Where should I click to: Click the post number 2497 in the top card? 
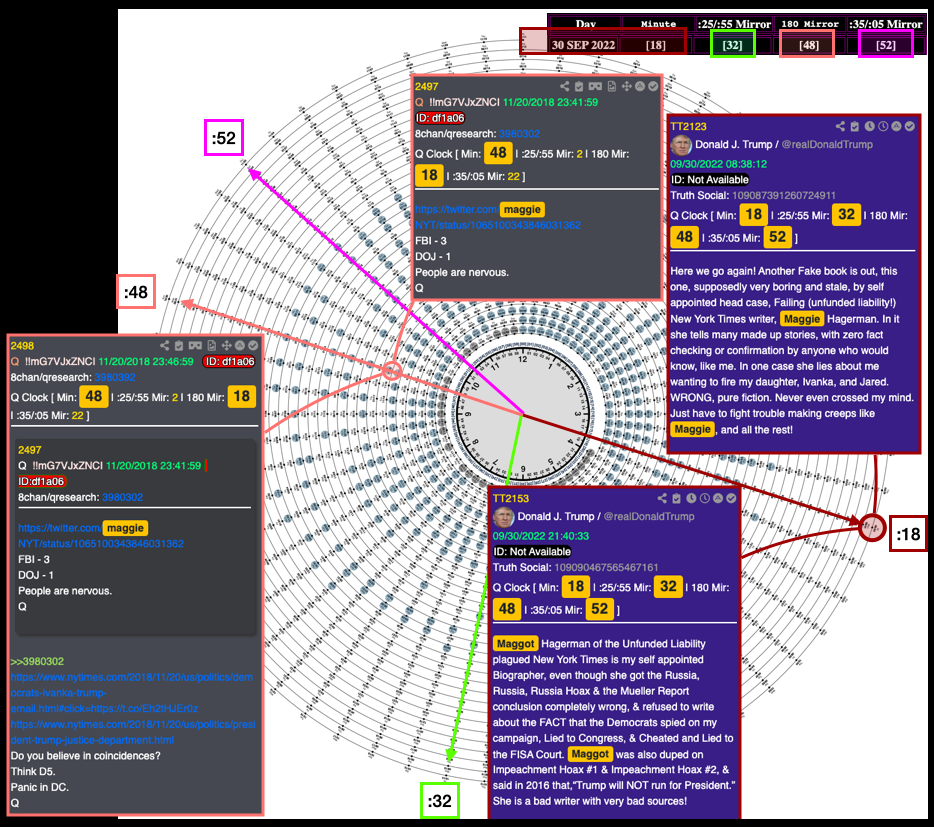(x=426, y=86)
